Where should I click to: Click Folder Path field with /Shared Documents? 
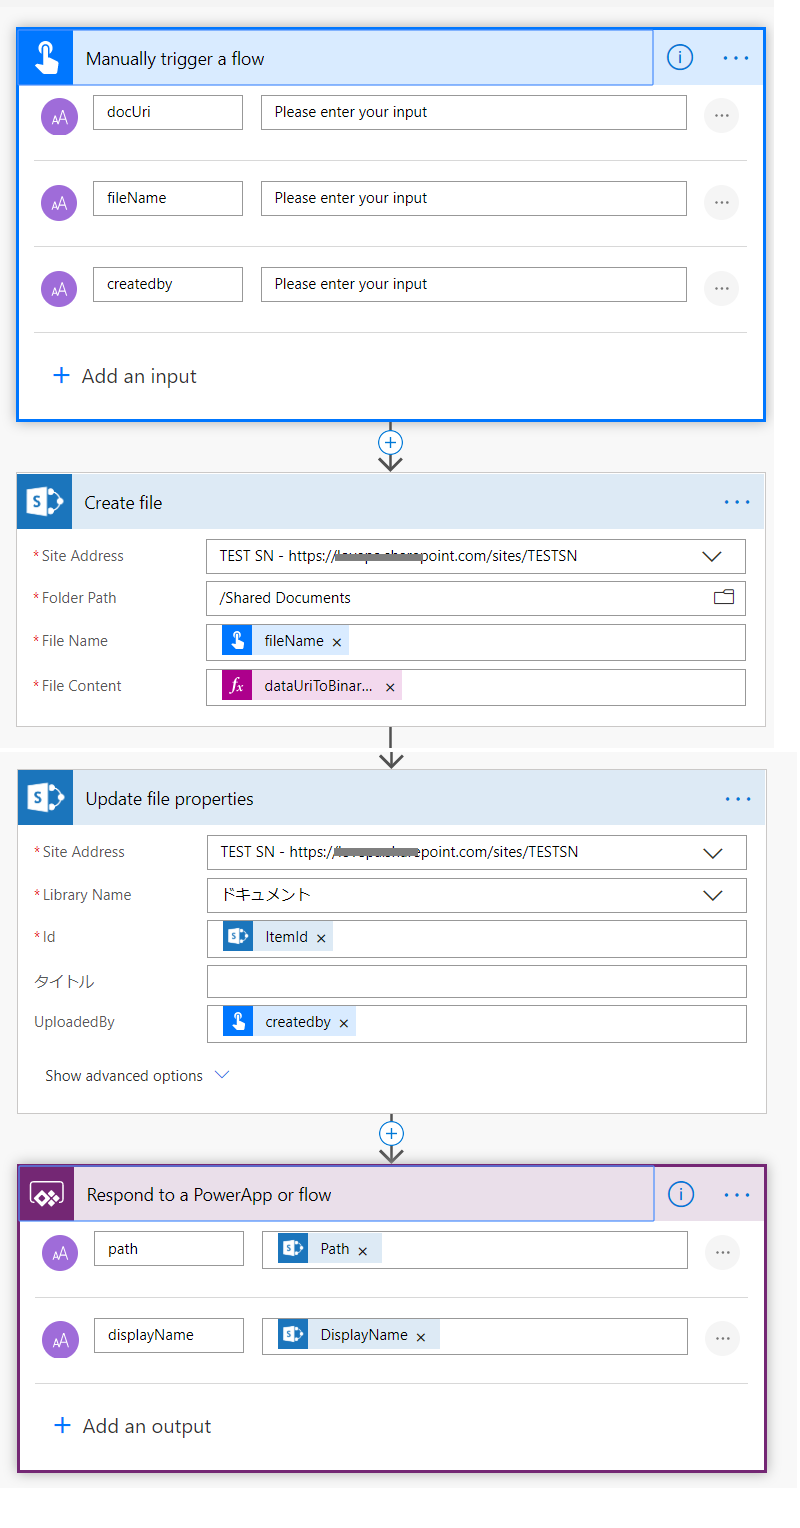coord(476,598)
